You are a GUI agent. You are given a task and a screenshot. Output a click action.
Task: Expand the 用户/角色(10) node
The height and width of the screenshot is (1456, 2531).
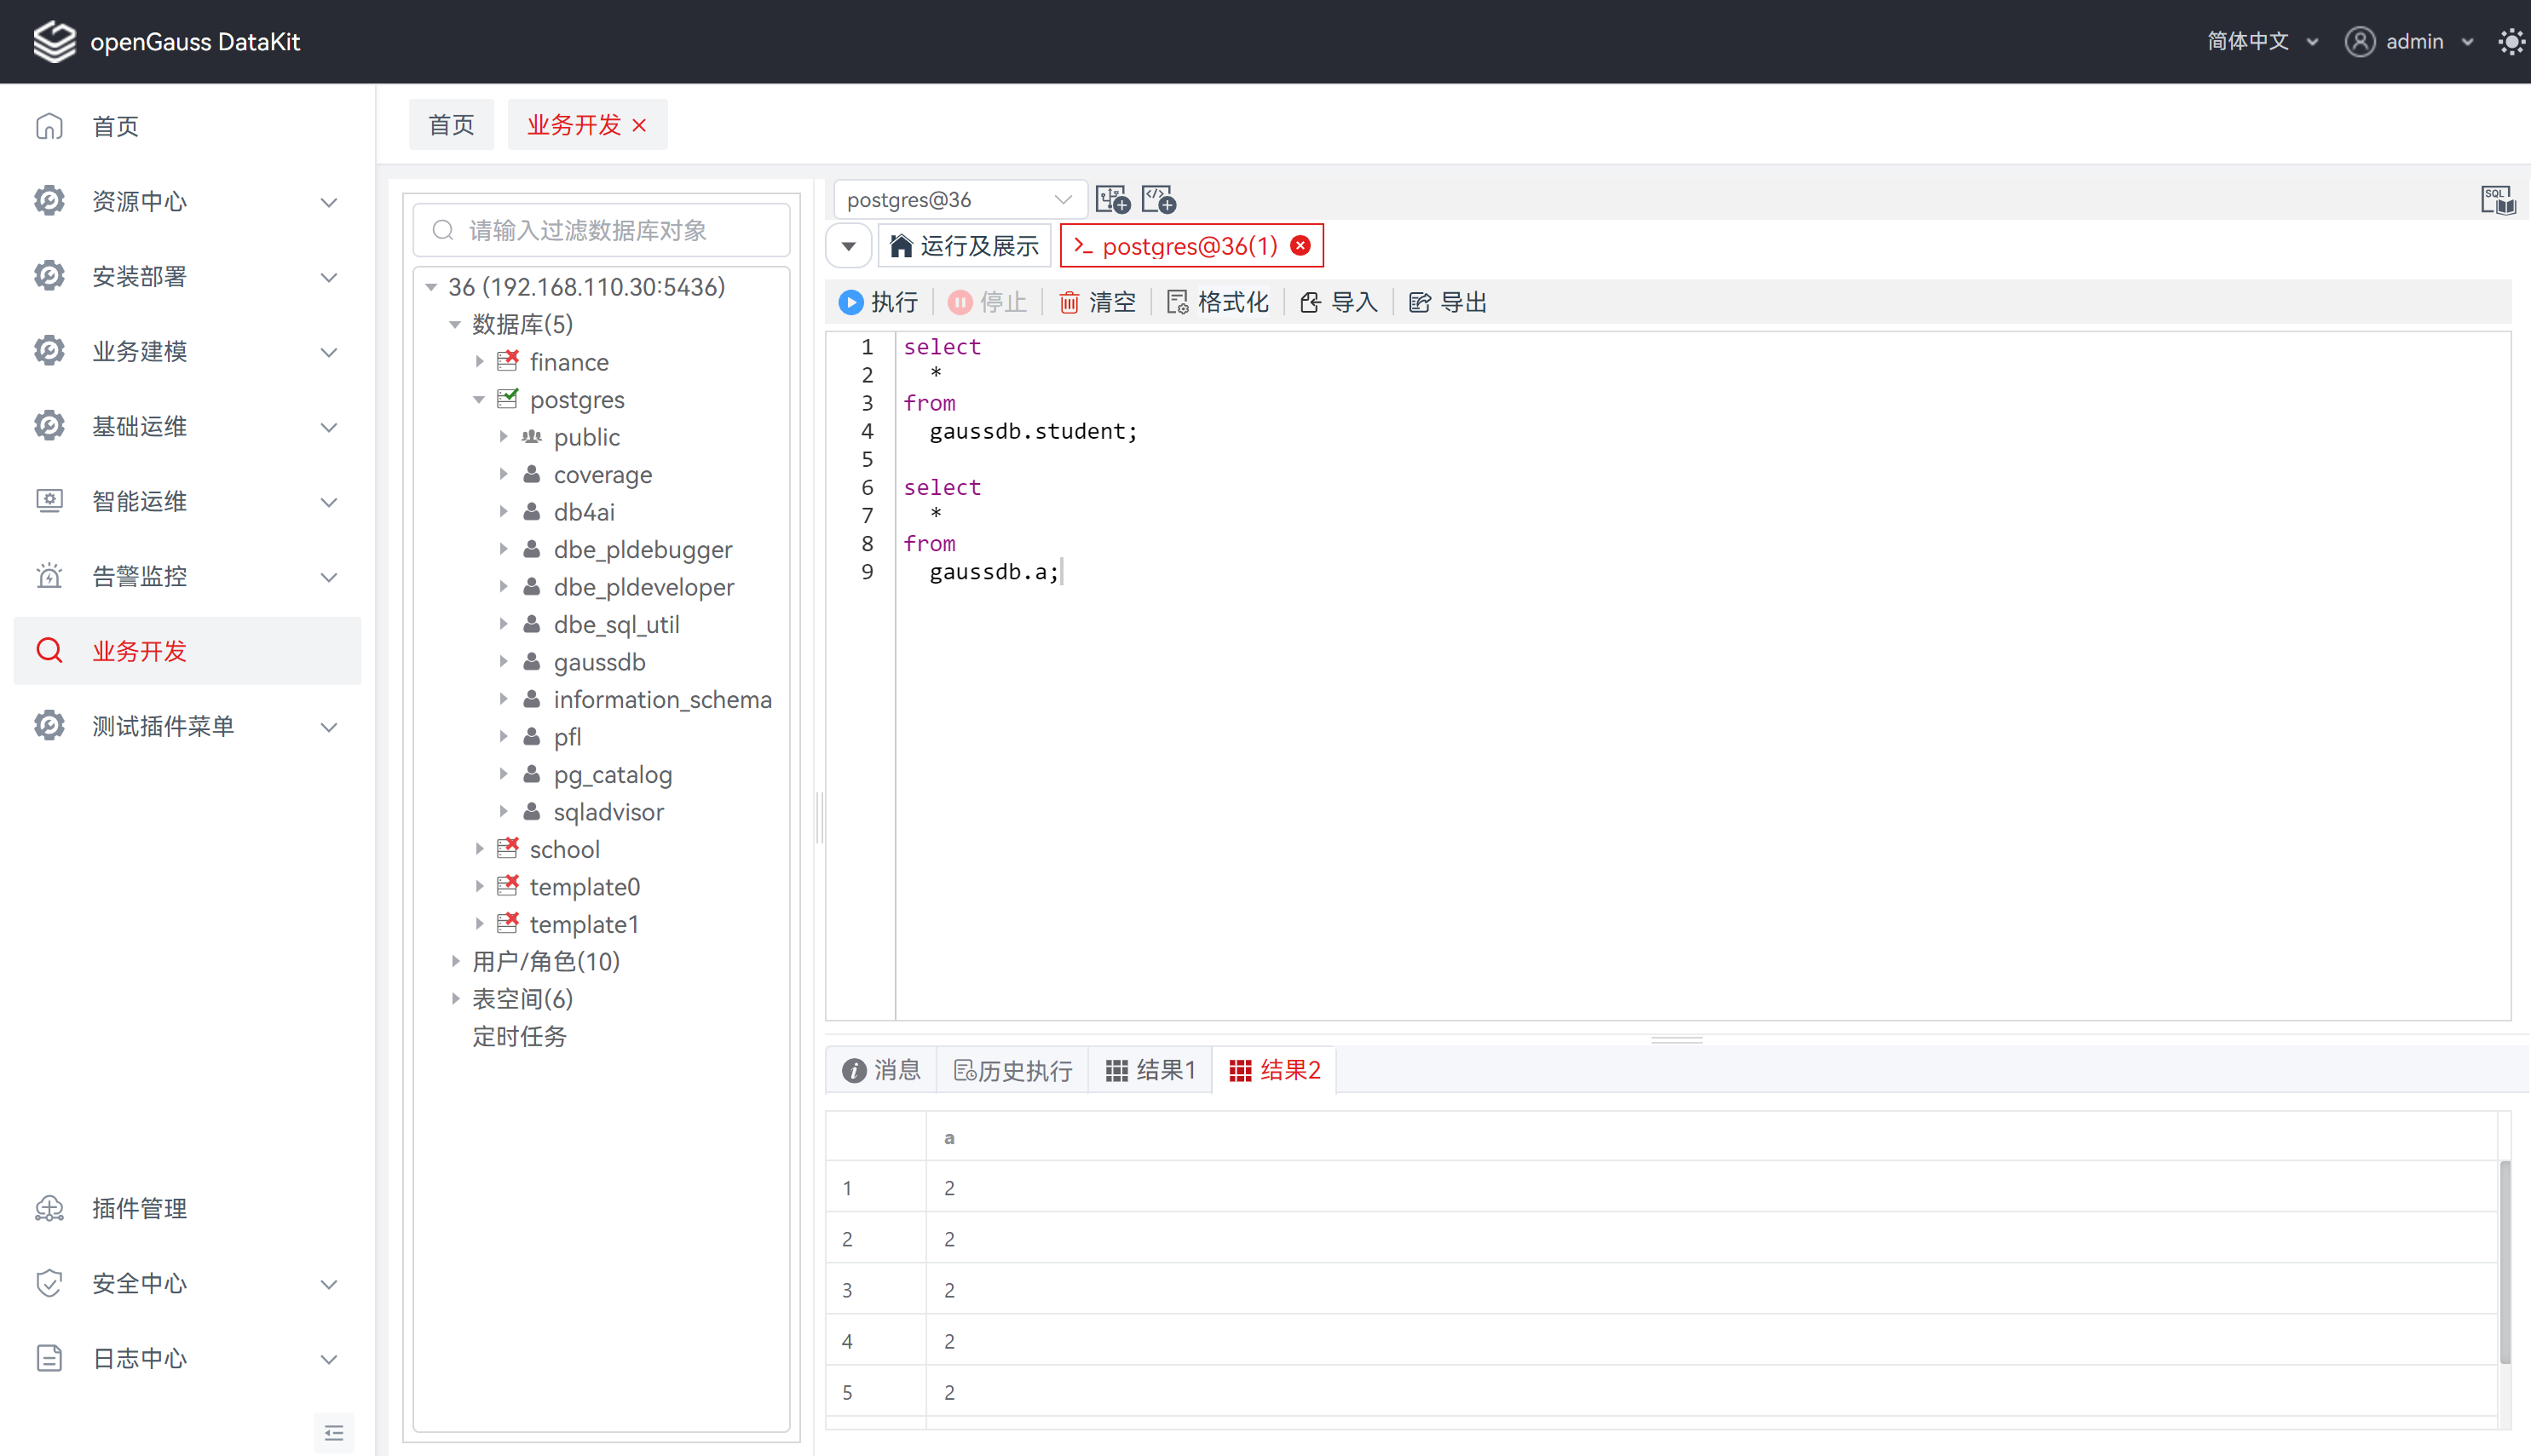tap(455, 961)
